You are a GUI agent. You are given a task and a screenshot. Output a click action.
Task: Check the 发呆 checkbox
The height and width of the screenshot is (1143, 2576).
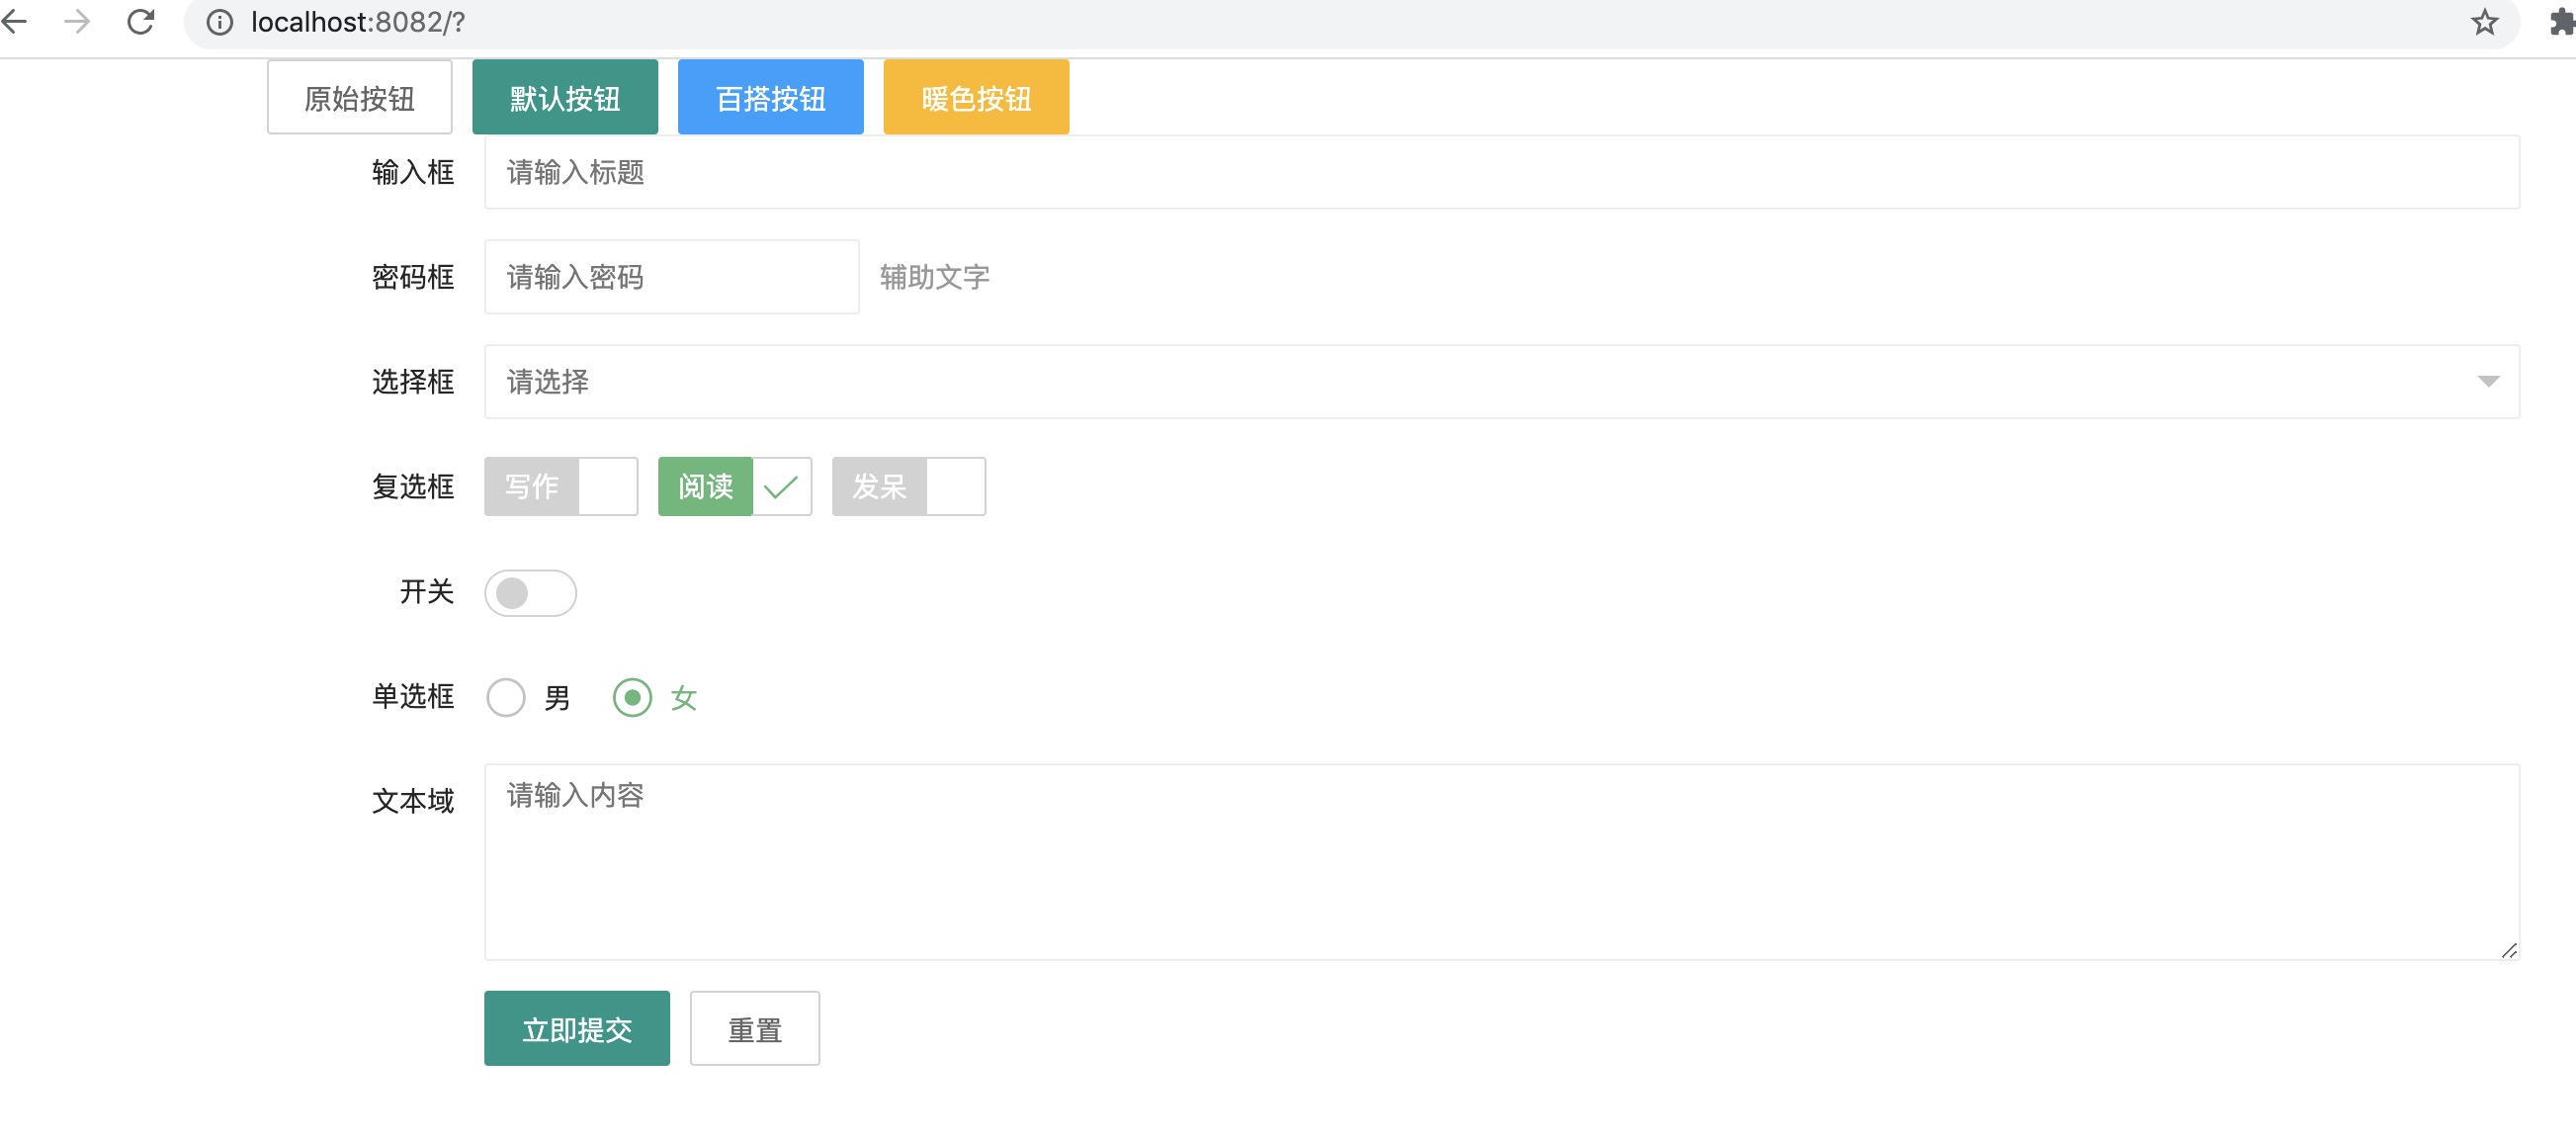pos(908,487)
